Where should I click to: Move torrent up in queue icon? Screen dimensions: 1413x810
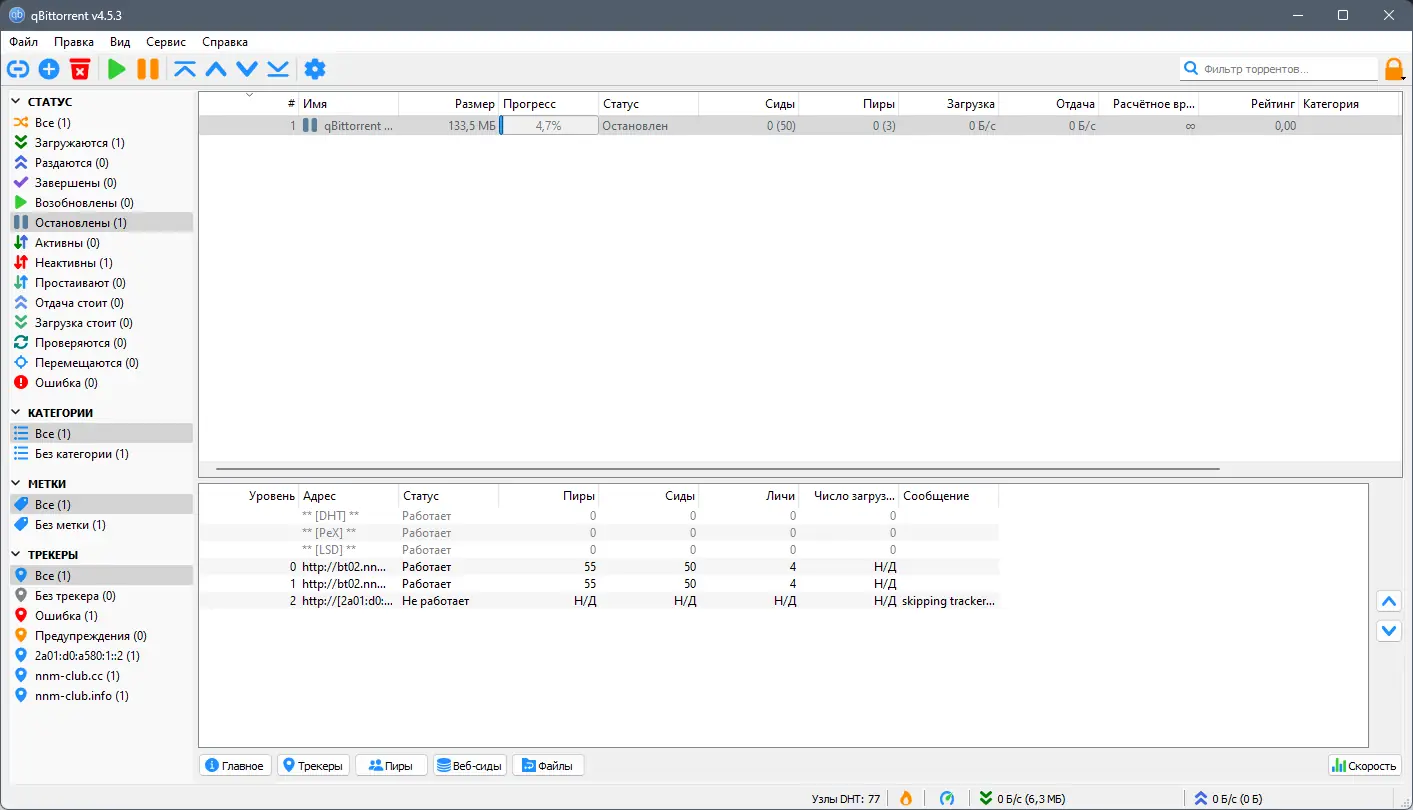[216, 69]
